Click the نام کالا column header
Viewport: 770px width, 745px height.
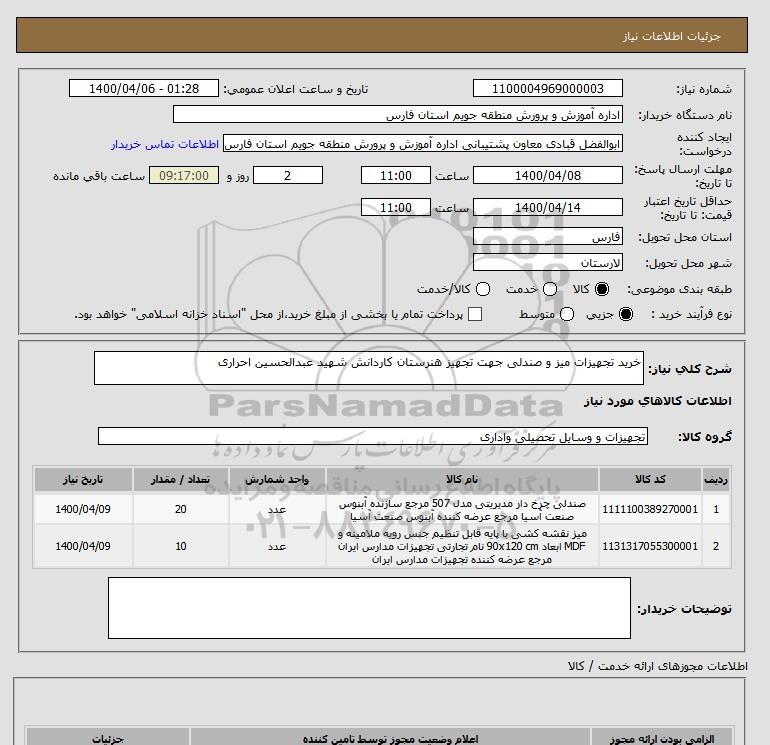(462, 479)
